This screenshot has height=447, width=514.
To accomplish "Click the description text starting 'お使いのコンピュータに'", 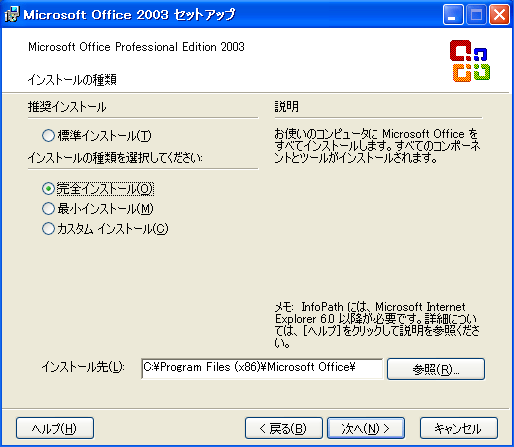I will coord(377,146).
